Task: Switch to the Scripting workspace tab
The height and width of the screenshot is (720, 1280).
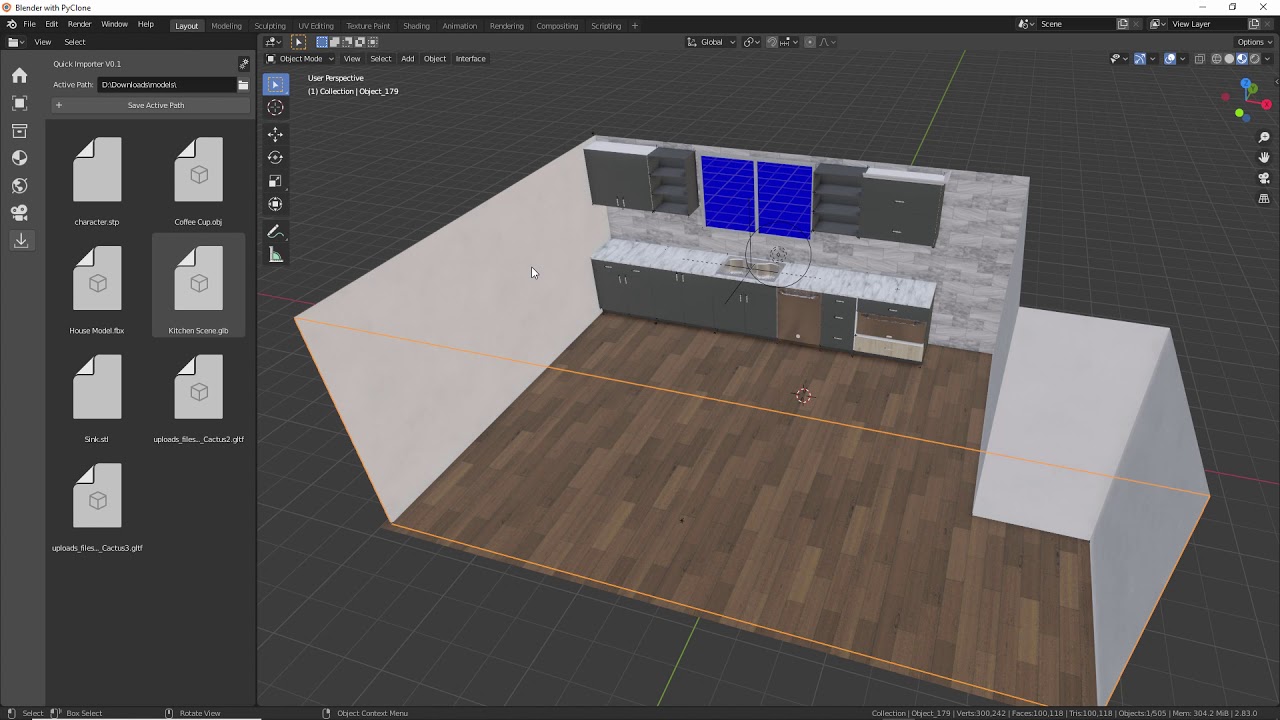Action: tap(605, 25)
